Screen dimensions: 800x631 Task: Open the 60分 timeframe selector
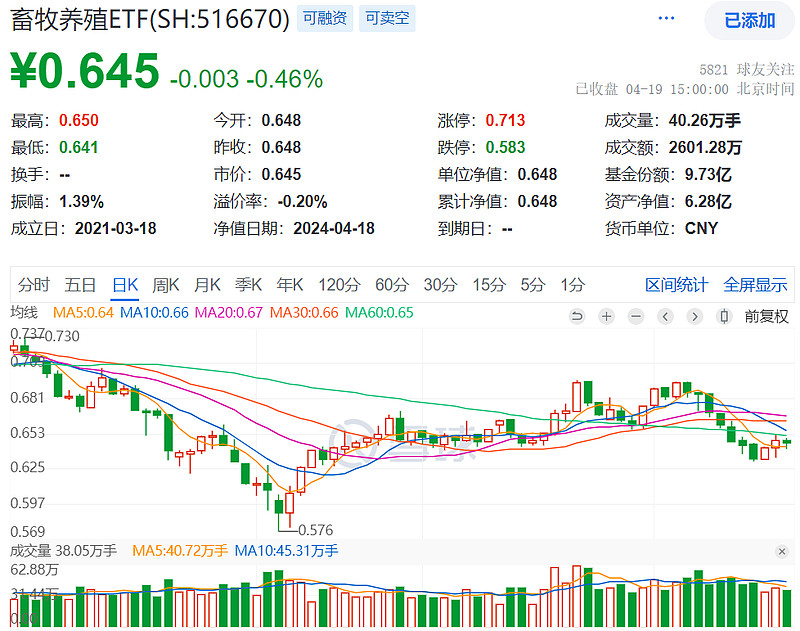388,284
